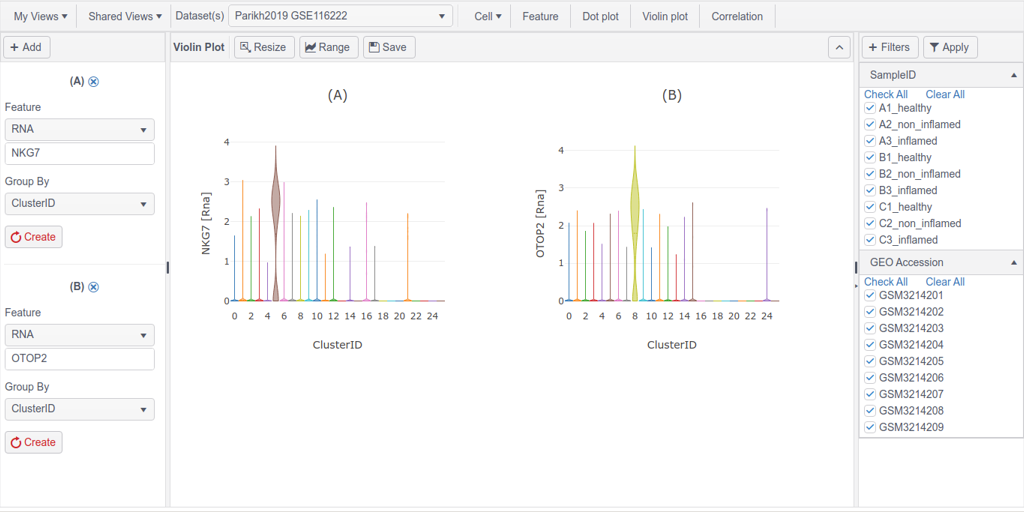Screen dimensions: 1024x512
Task: Click the brown cluster 5 violin in plot (A)
Action: click(276, 223)
